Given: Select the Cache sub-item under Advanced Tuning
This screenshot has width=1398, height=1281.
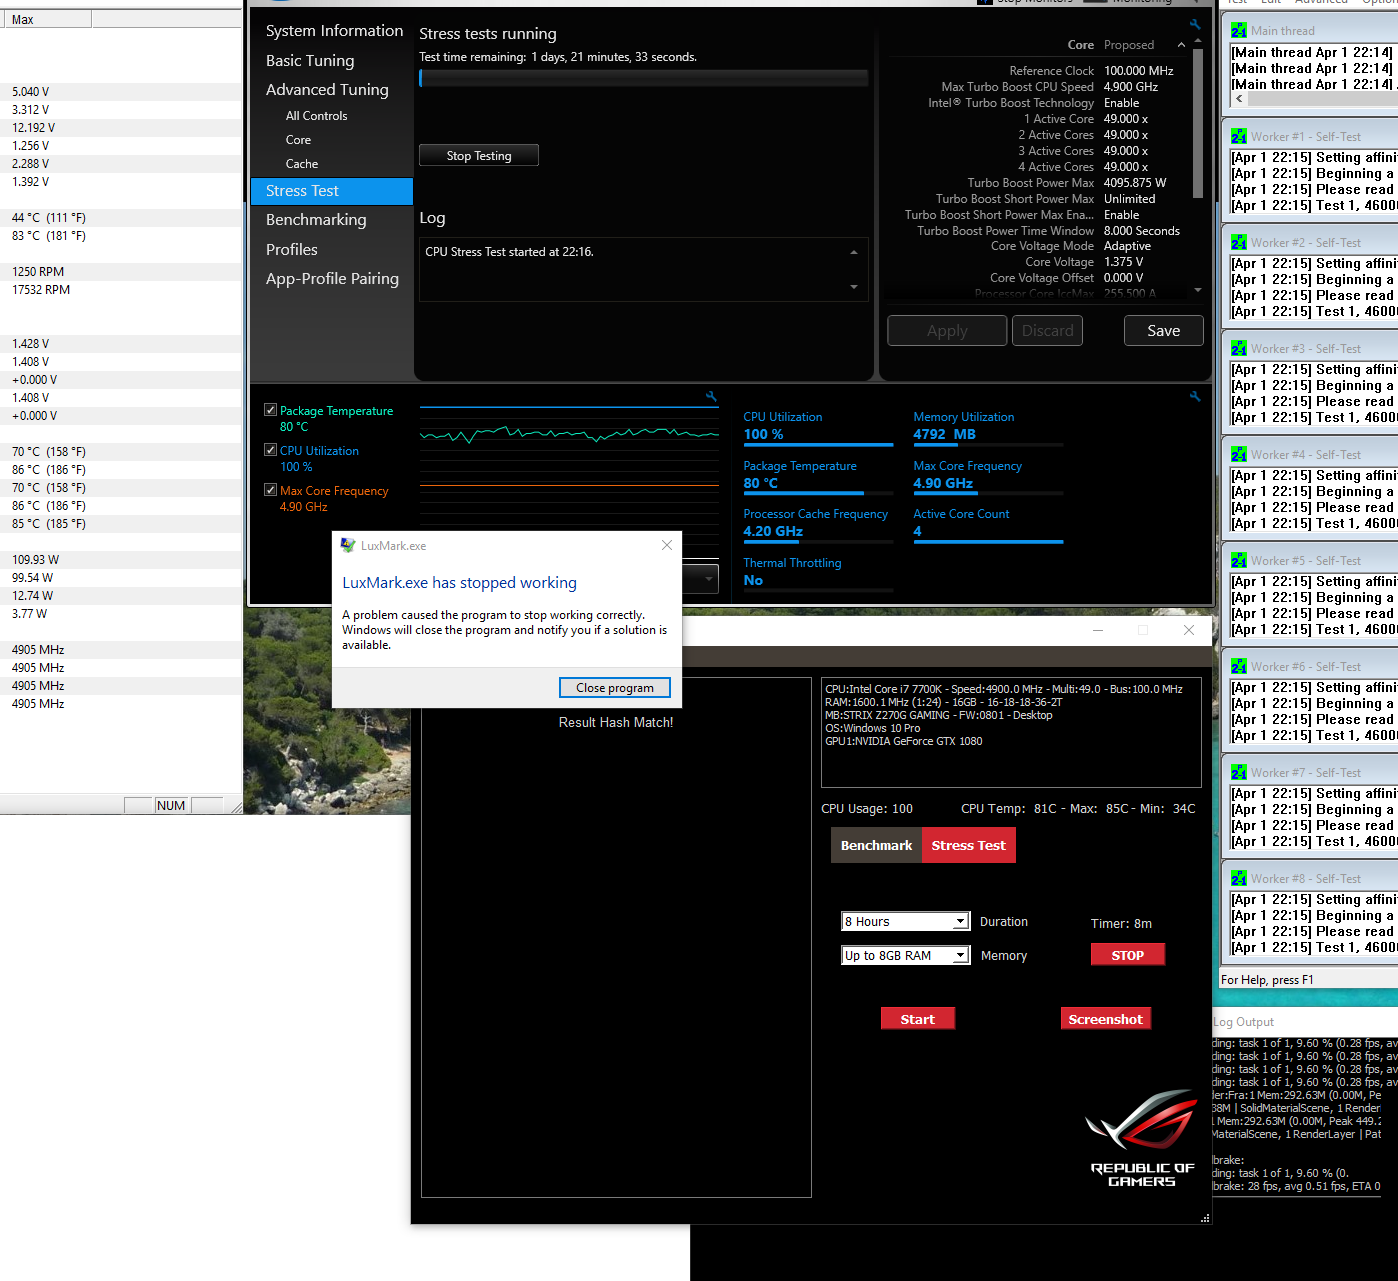Looking at the screenshot, I should coord(302,164).
